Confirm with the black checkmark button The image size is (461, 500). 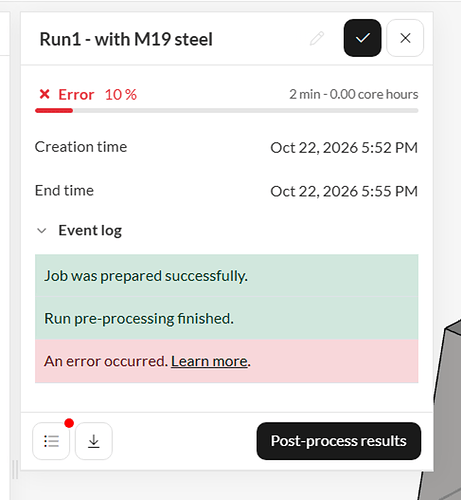click(362, 38)
